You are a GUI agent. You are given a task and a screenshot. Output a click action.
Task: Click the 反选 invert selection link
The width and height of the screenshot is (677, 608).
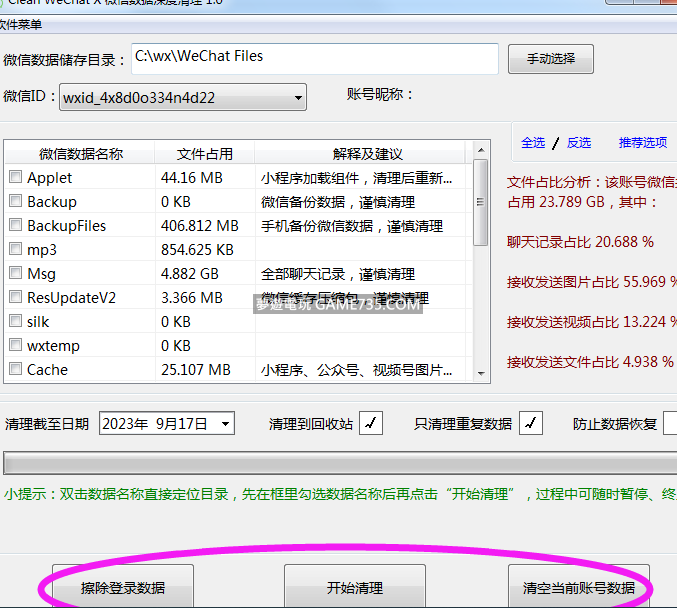click(x=579, y=143)
